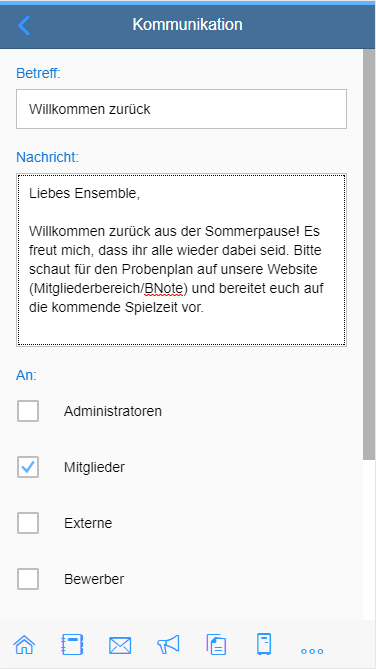Open the home icon in bottom bar
This screenshot has height=669, width=376.
(x=24, y=644)
